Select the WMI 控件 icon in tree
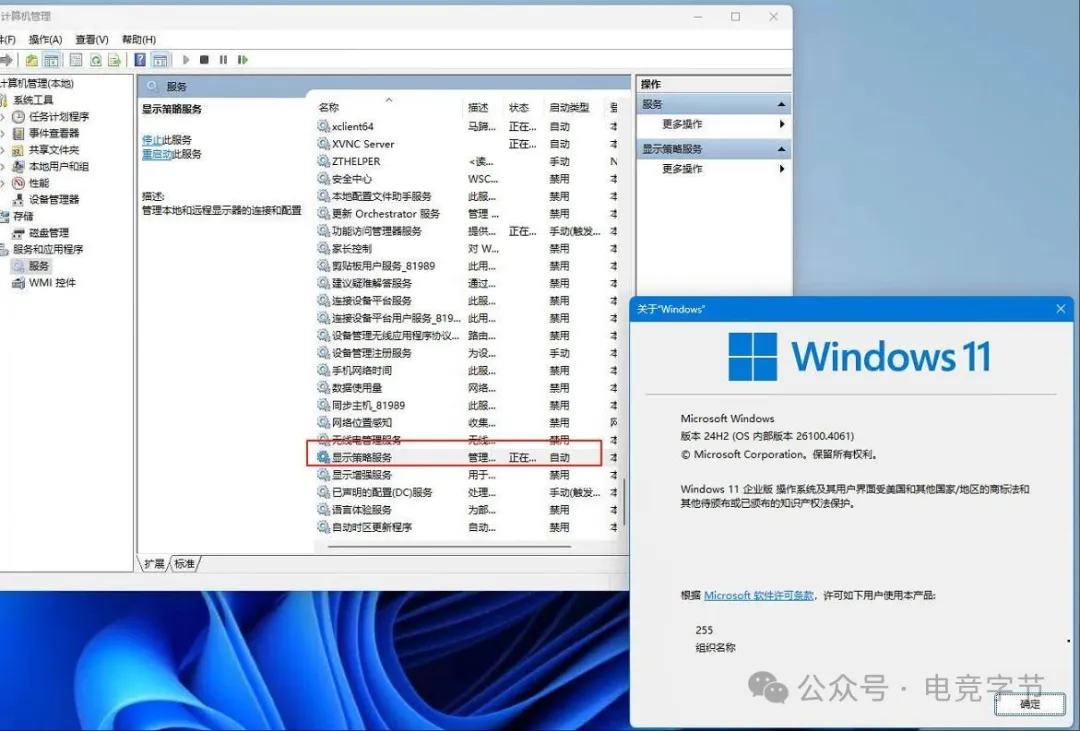The width and height of the screenshot is (1080, 731). [x=19, y=282]
